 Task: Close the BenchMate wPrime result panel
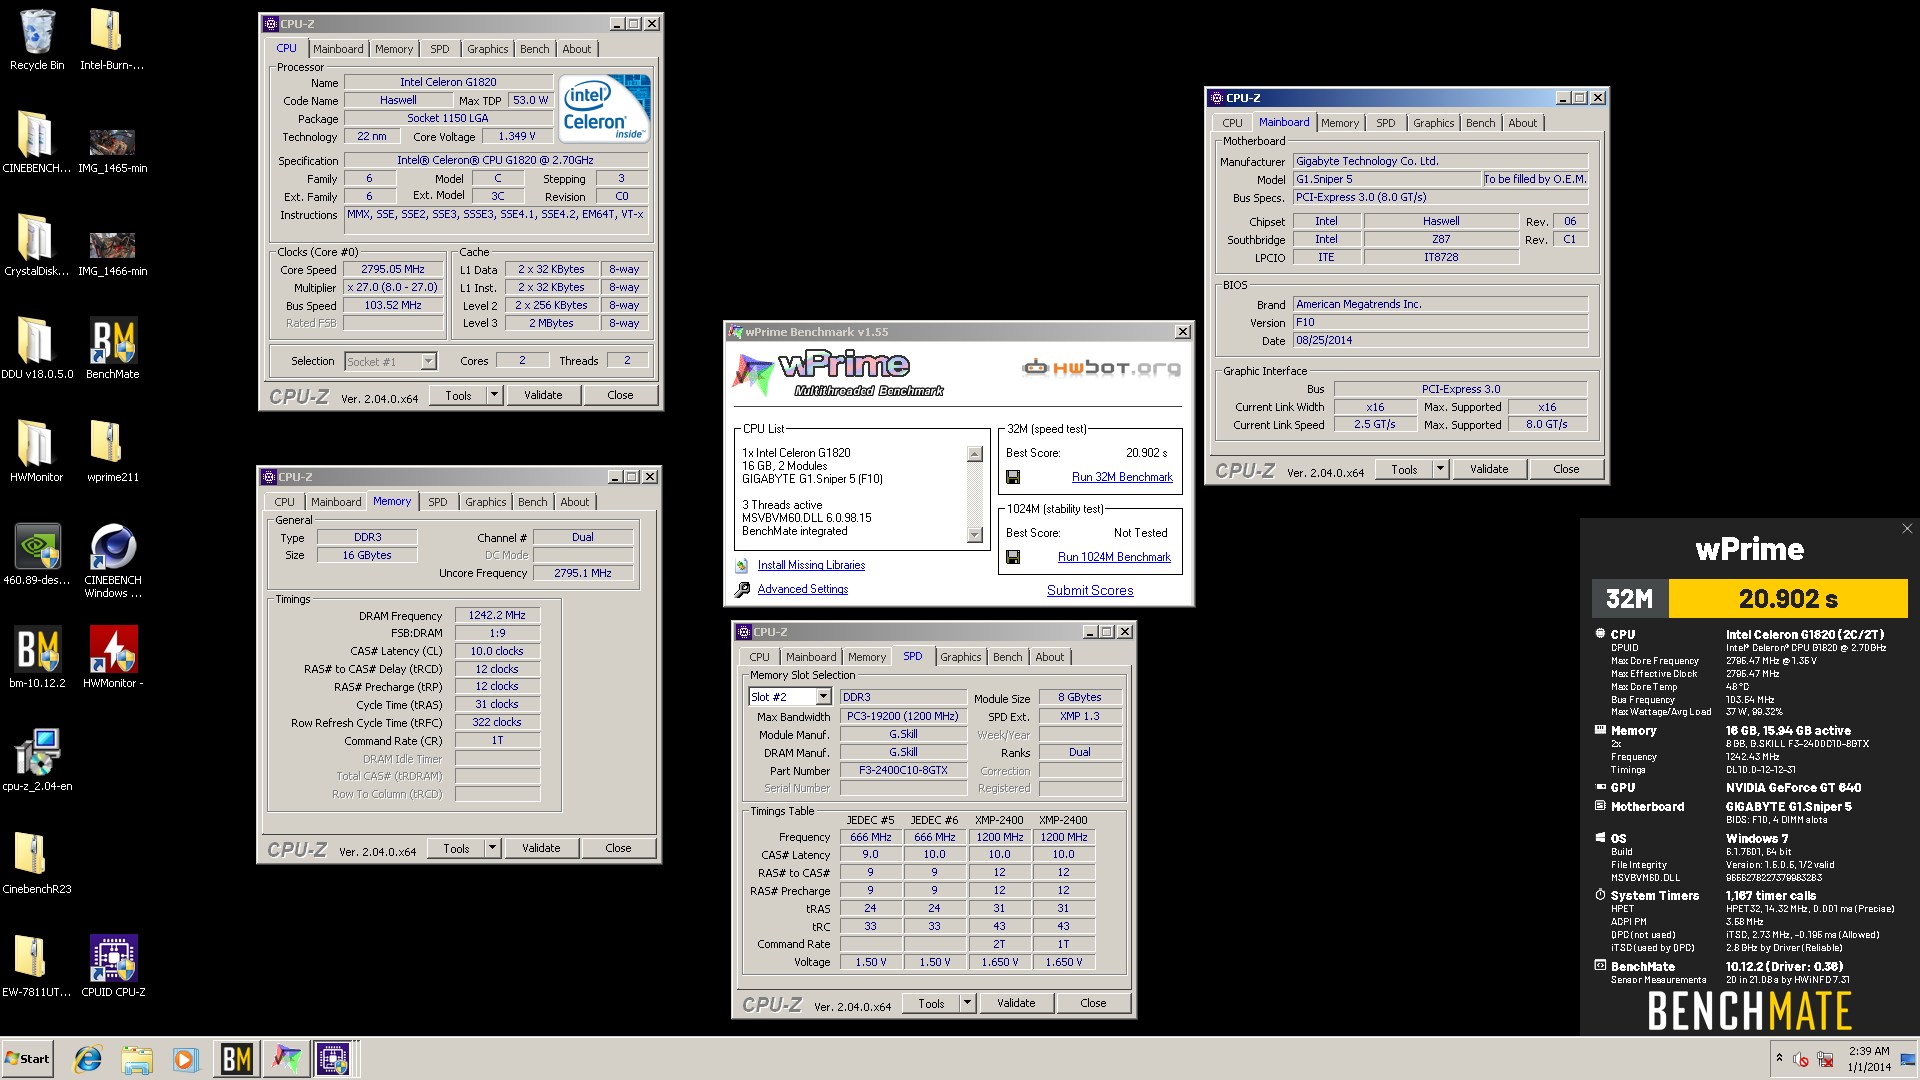[x=1906, y=529]
